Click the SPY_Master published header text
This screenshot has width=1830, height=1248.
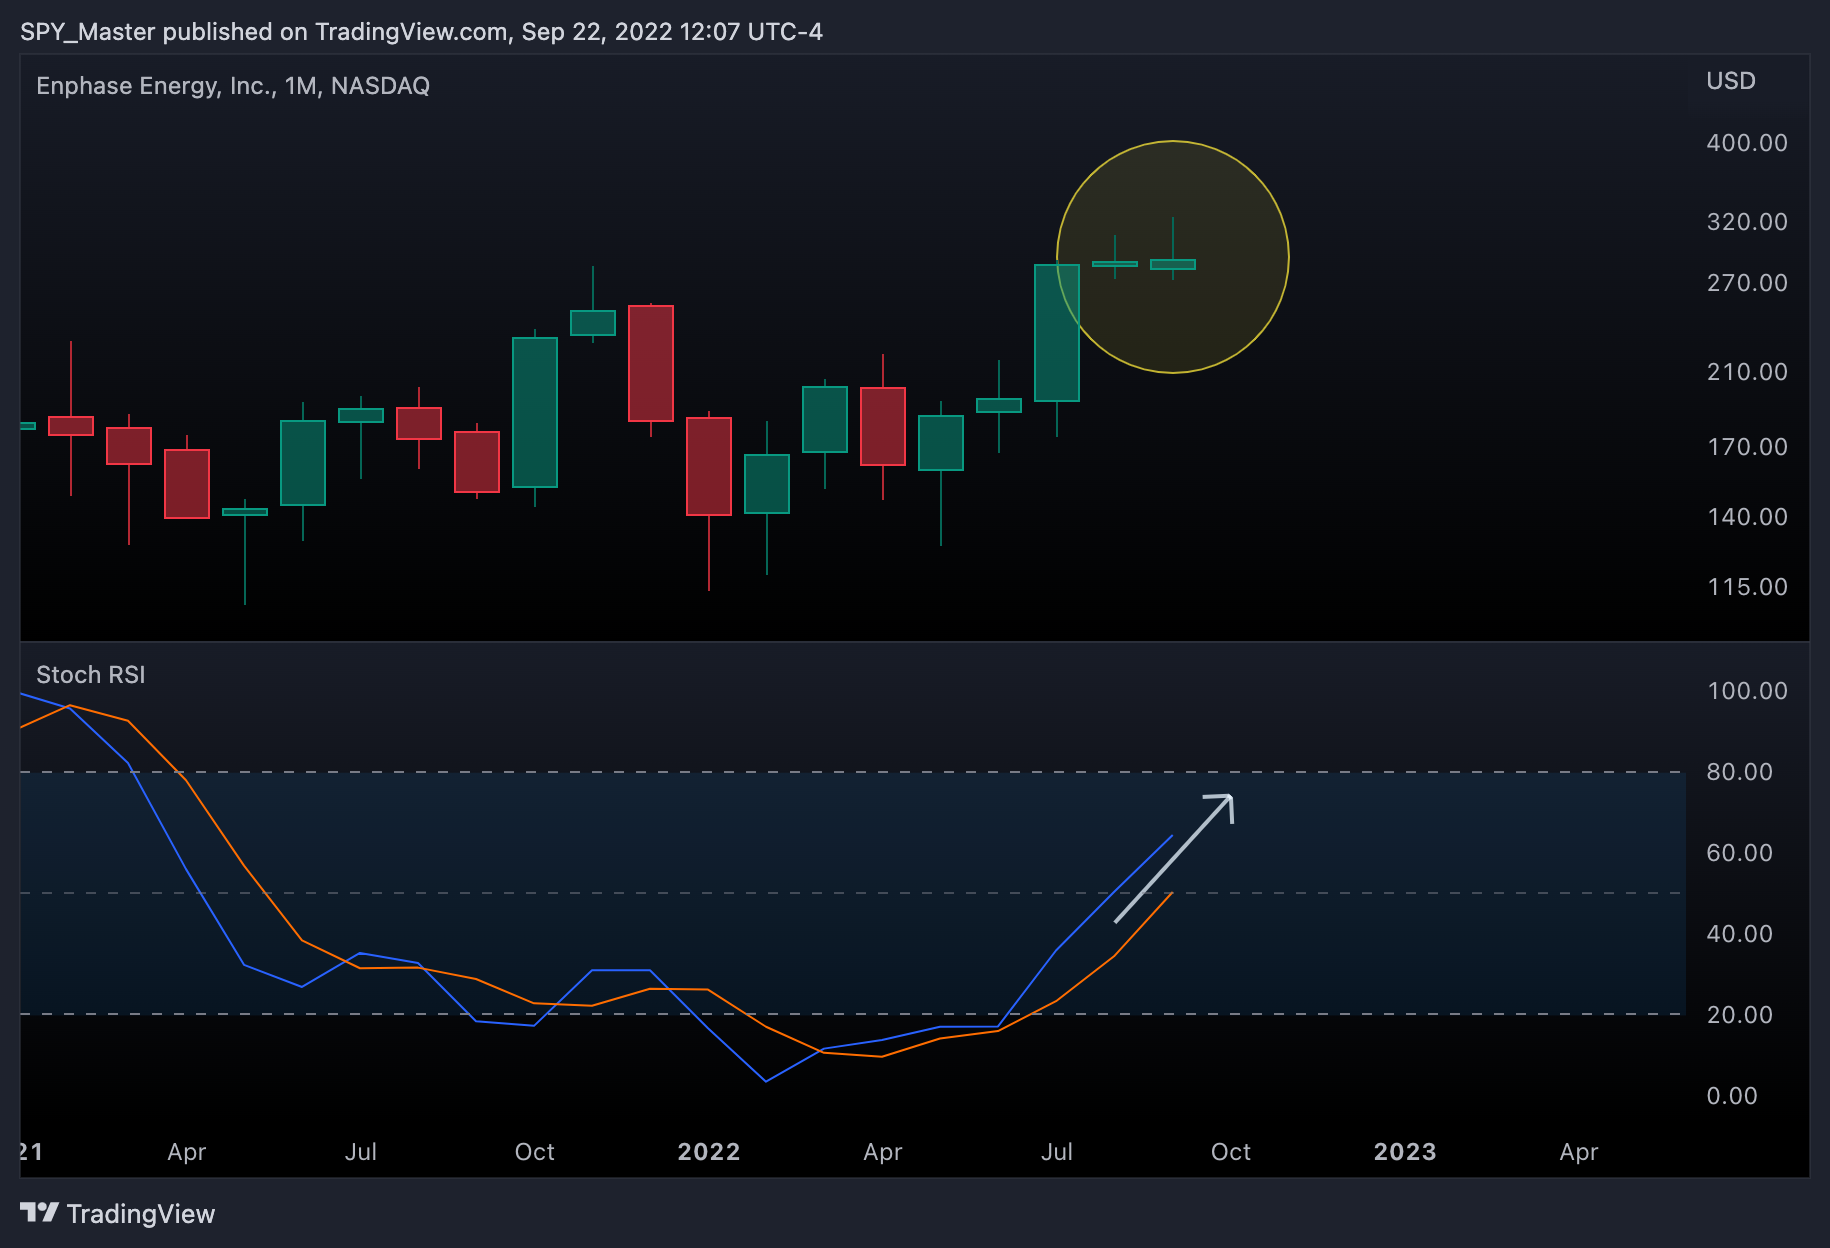[x=421, y=32]
